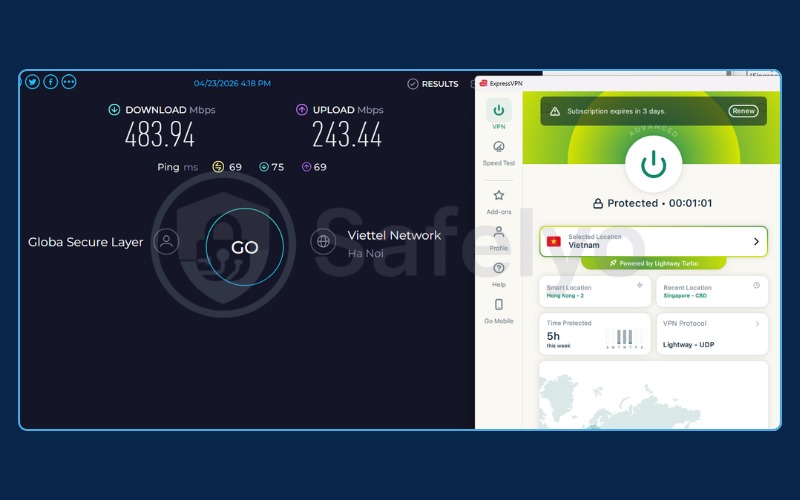The height and width of the screenshot is (500, 800).
Task: Open Add-ons star in ExpressVPN sidebar
Action: pyautogui.click(x=498, y=202)
